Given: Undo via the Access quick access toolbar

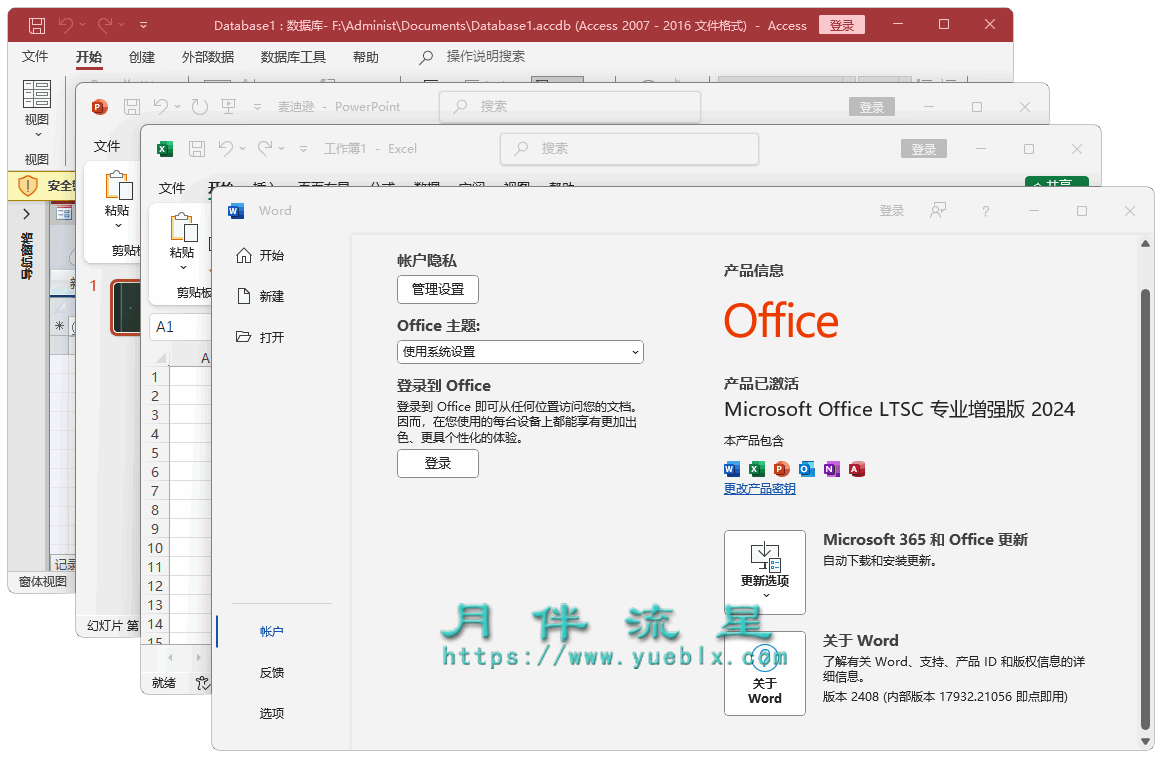Looking at the screenshot, I should pos(66,25).
